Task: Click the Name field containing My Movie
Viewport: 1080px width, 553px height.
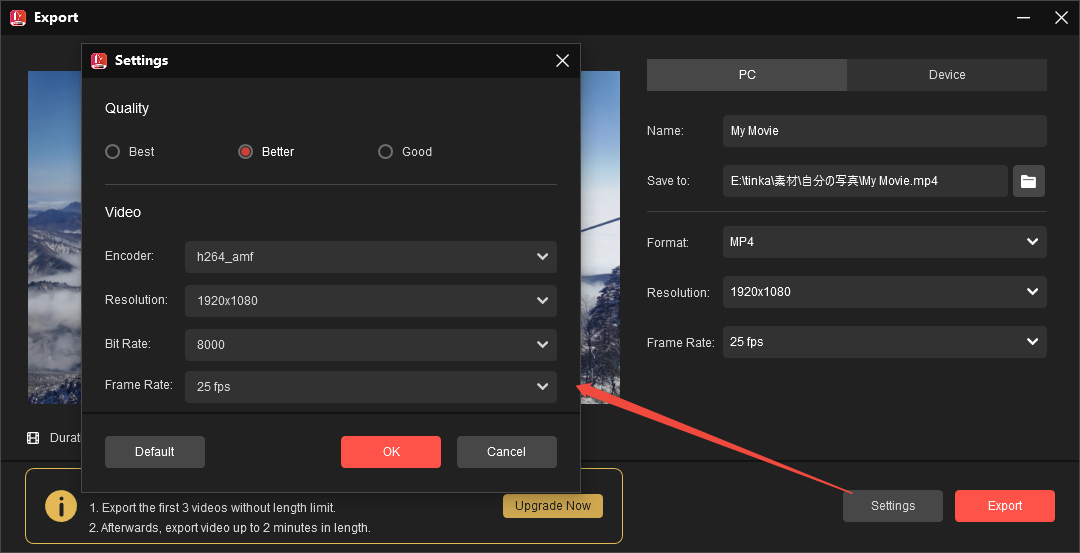Action: 884,131
